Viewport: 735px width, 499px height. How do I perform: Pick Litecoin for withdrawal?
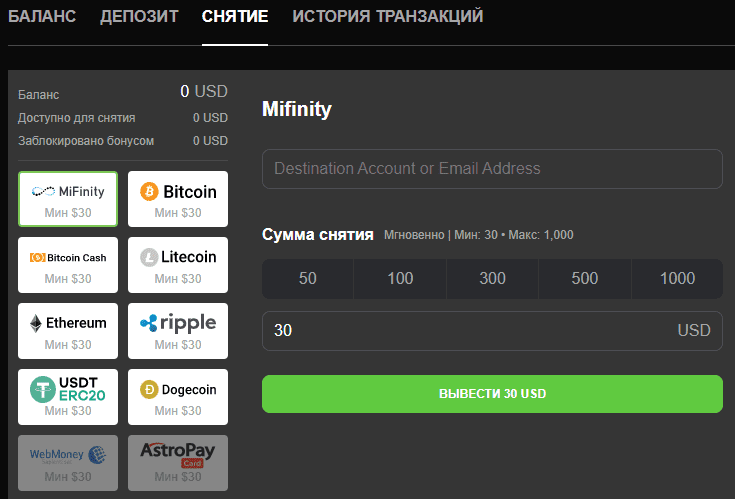(x=178, y=265)
